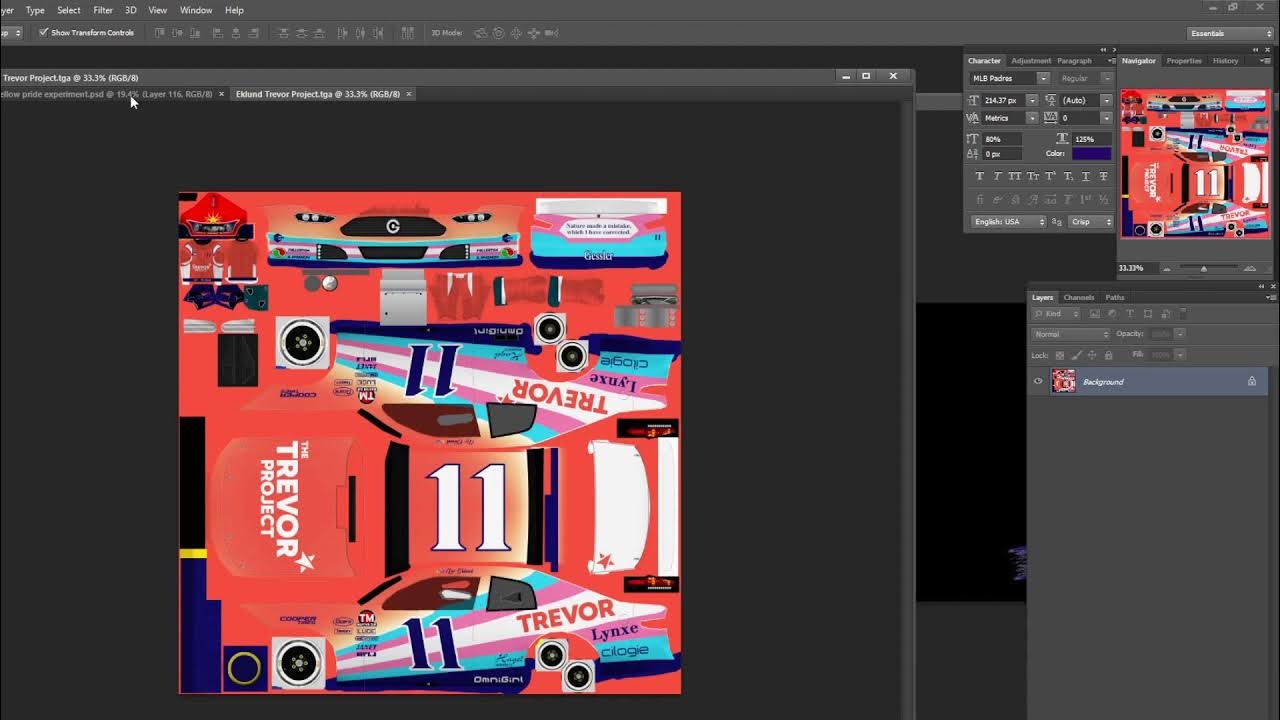Click the Navigator zoom out mountain icon
The height and width of the screenshot is (720, 1280).
coord(1167,269)
